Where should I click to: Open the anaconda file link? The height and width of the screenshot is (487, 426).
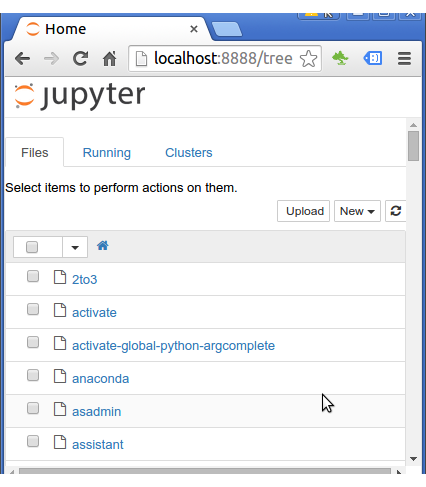point(100,379)
